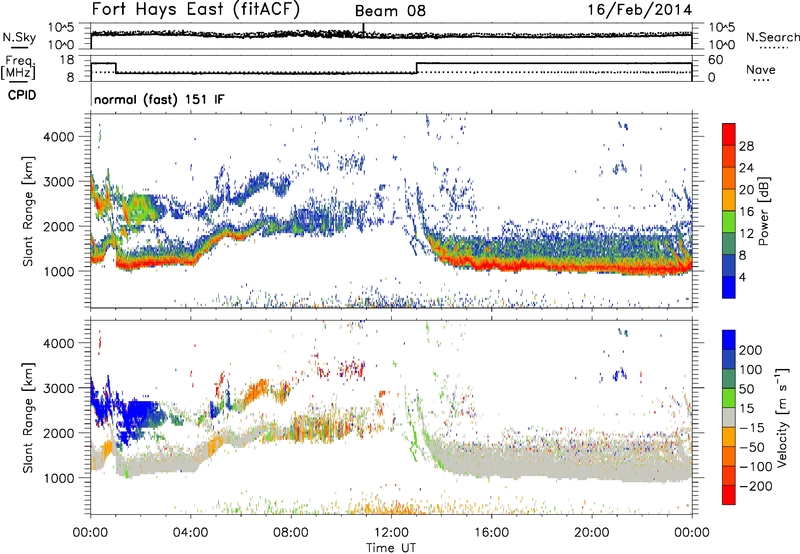
Task: Click the 'Power [dB]' colorbar label
Action: (764, 211)
